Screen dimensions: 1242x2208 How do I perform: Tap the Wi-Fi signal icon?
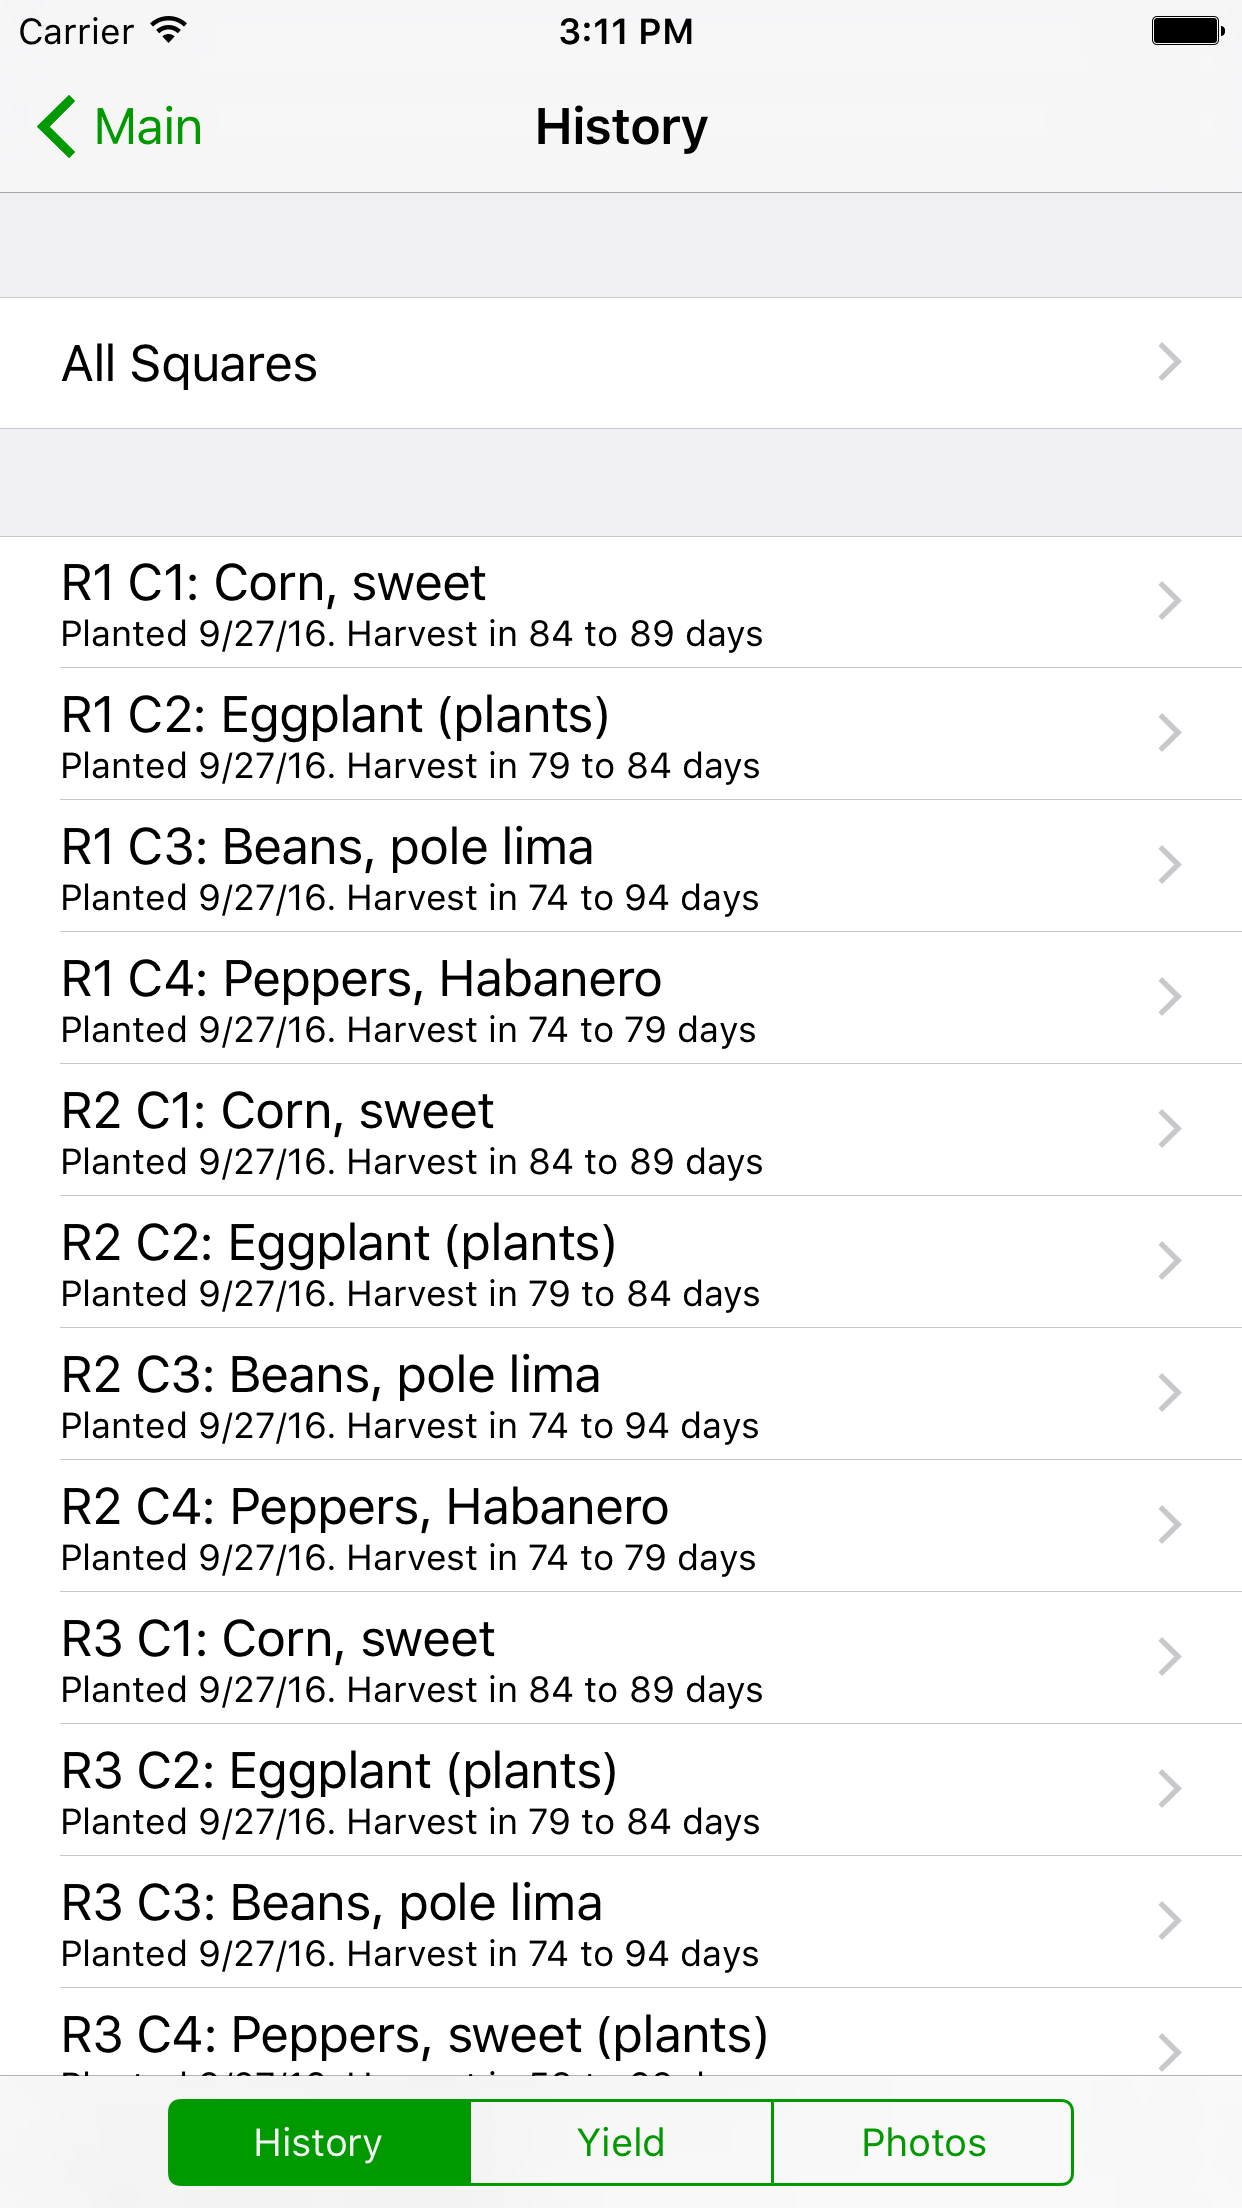169,30
